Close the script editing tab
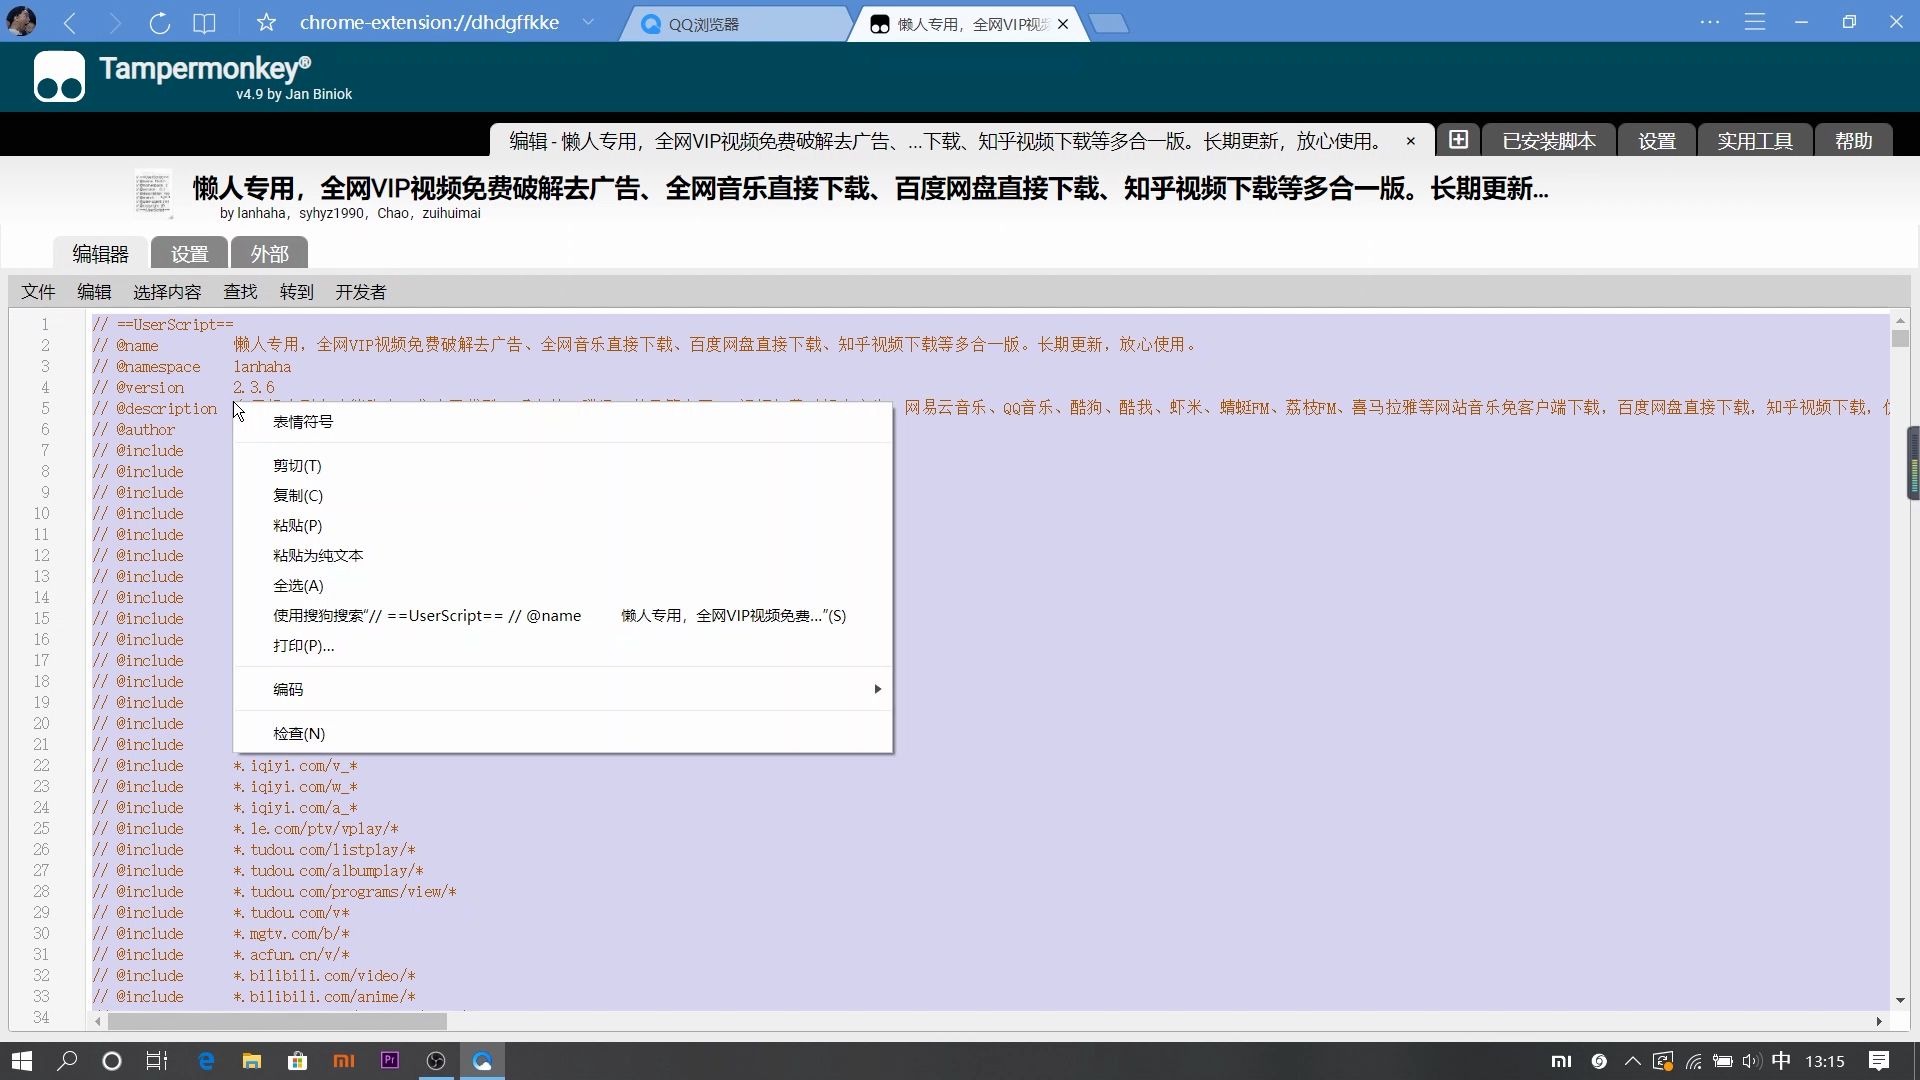This screenshot has height=1080, width=1920. point(1411,141)
